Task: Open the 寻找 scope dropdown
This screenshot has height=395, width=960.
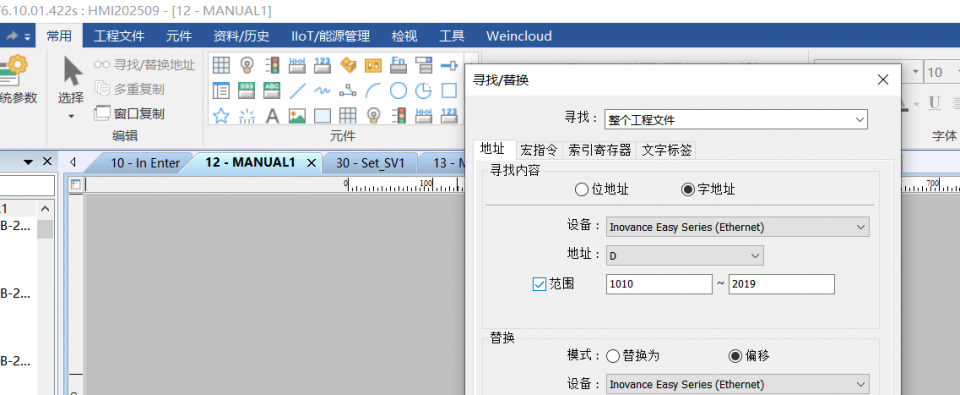Action: click(x=736, y=120)
